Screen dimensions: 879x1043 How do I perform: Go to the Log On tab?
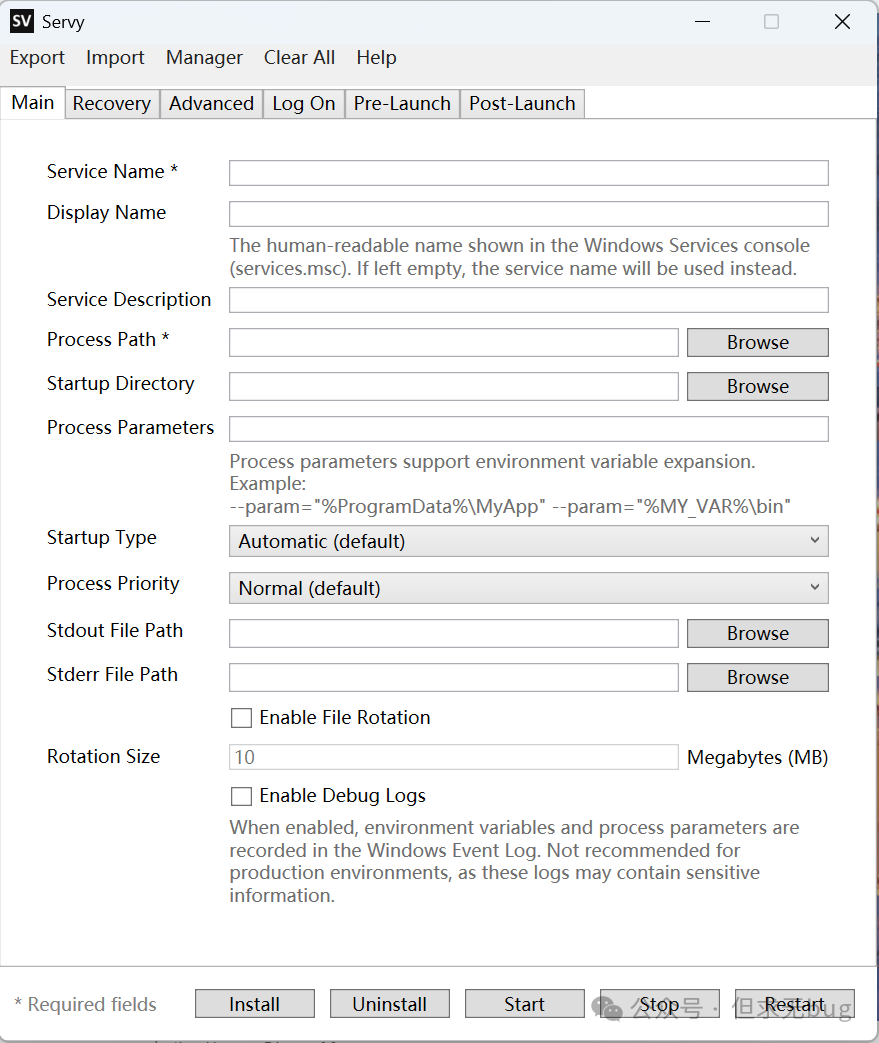tap(304, 104)
